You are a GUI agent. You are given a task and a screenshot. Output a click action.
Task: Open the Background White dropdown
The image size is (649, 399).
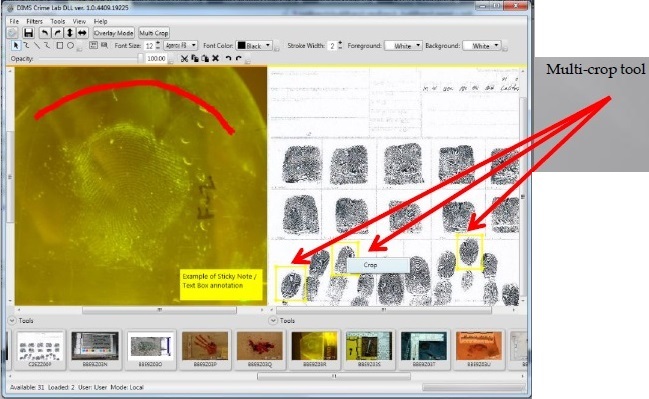pos(481,46)
